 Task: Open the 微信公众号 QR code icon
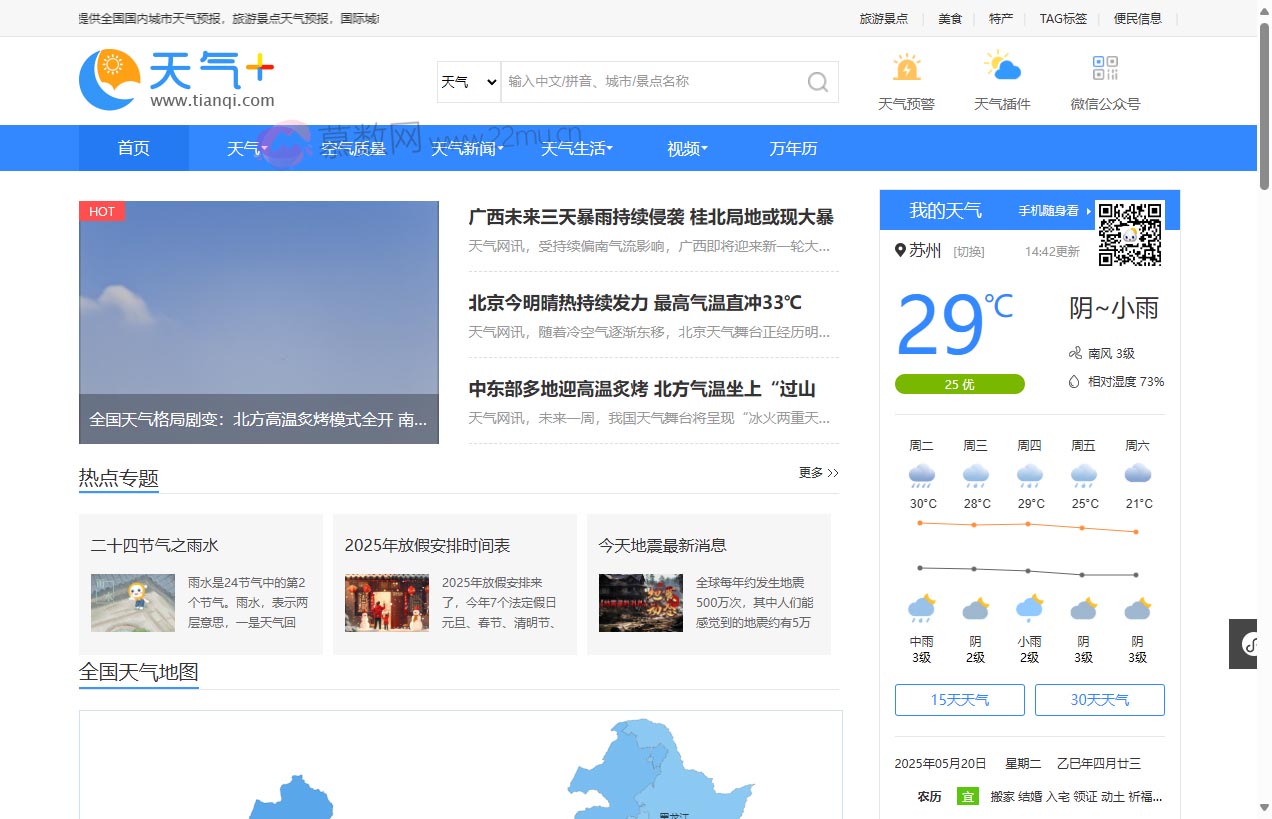(x=1104, y=68)
